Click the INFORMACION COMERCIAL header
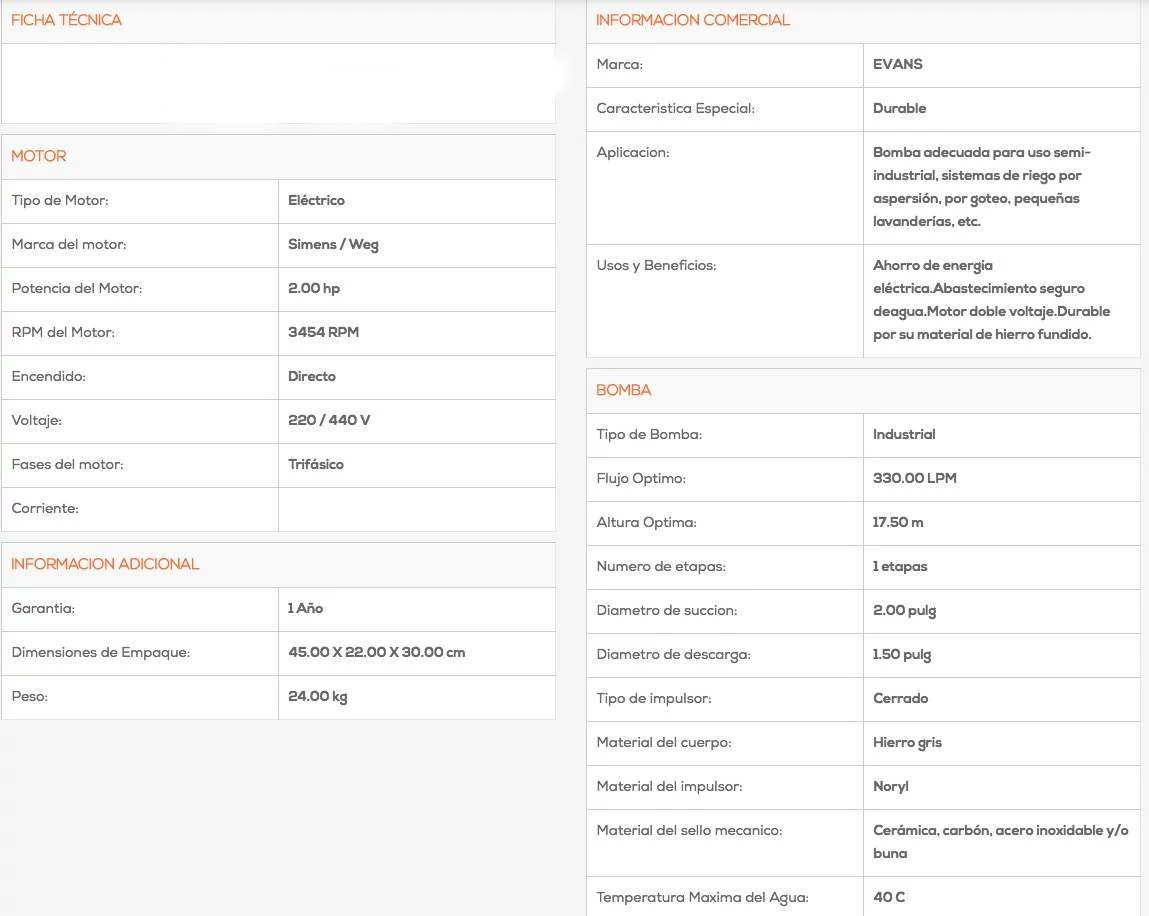Screen dimensions: 1149x916 click(x=692, y=20)
